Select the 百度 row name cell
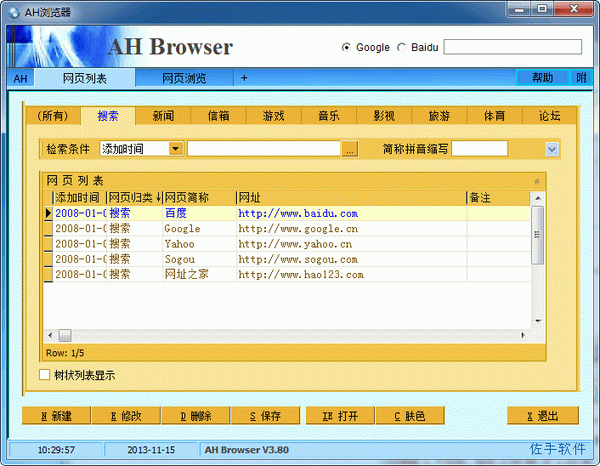 pos(199,213)
